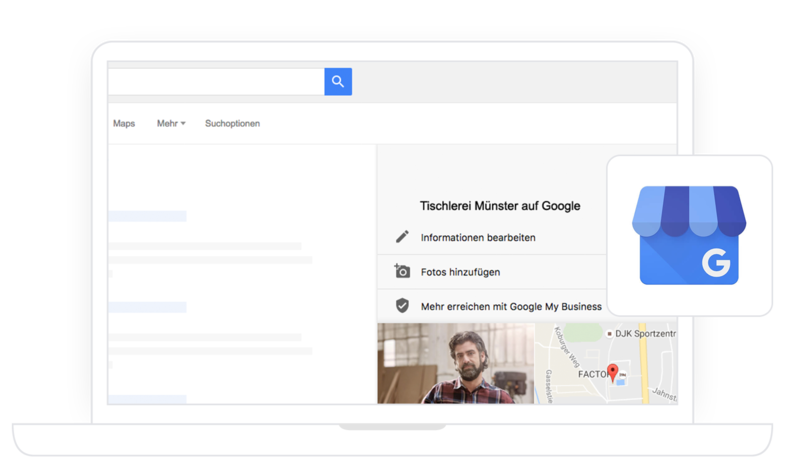The image size is (785, 458).
Task: Select the Informationen bearbeiten link
Action: [x=478, y=237]
